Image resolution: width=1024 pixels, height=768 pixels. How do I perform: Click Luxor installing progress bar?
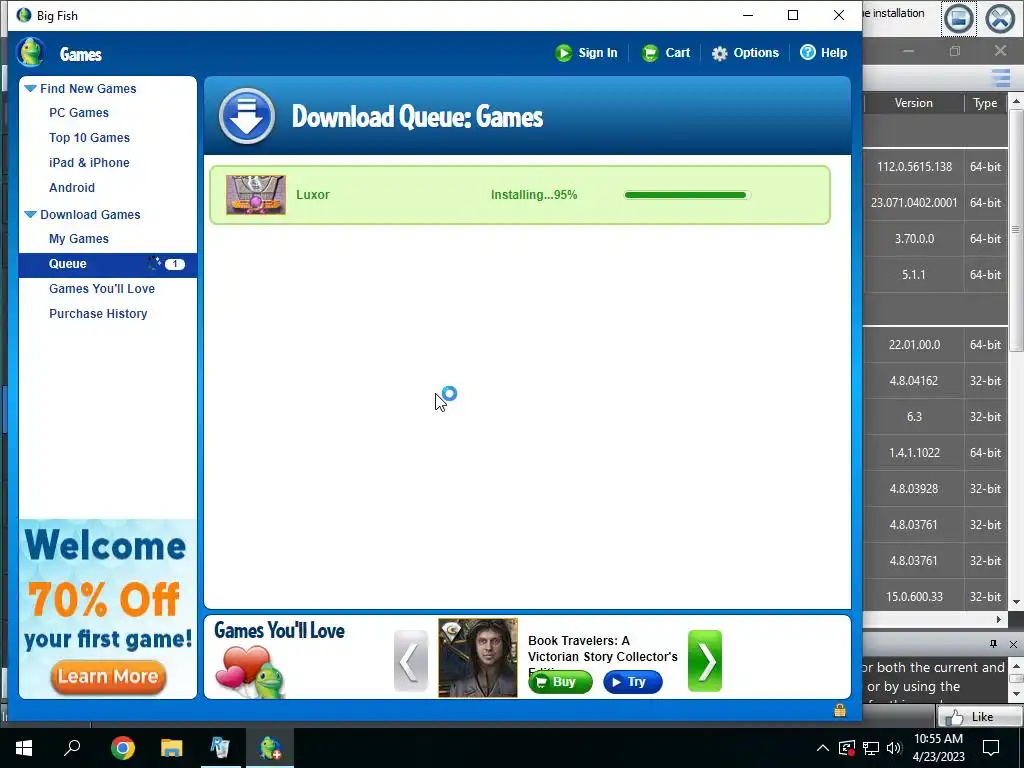click(686, 195)
